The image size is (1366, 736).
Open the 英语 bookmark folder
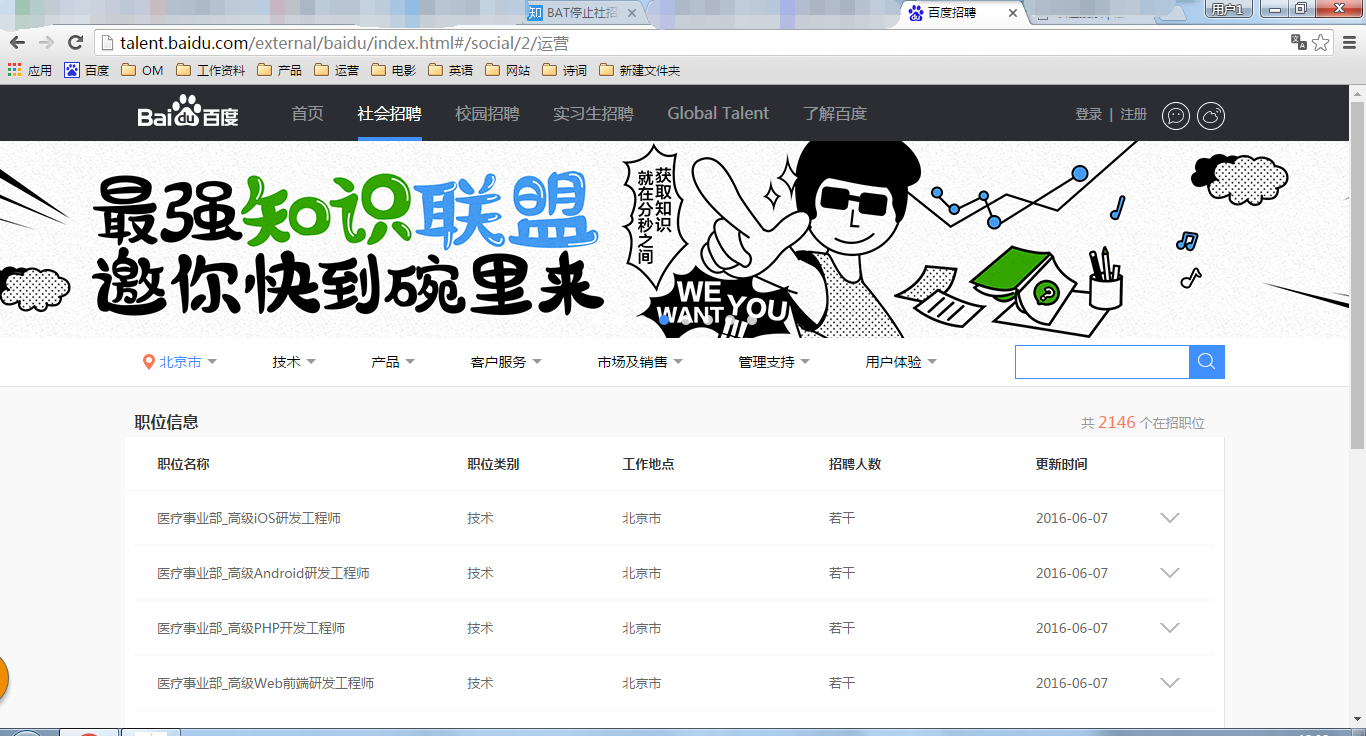450,70
